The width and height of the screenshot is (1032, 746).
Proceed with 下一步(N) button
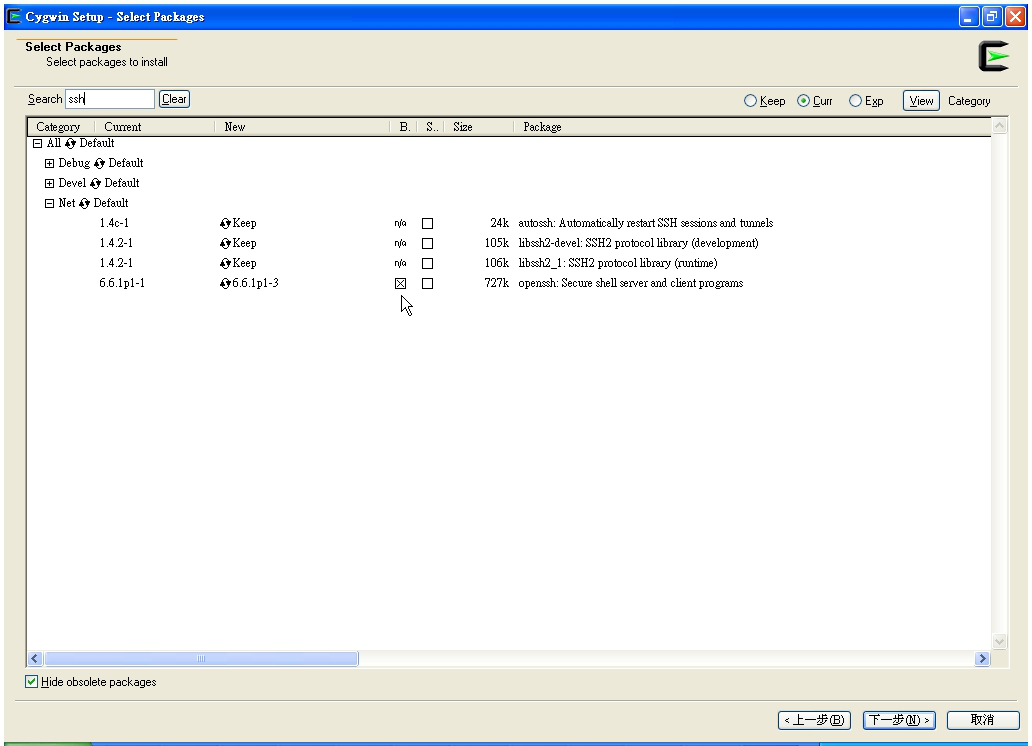click(x=899, y=720)
